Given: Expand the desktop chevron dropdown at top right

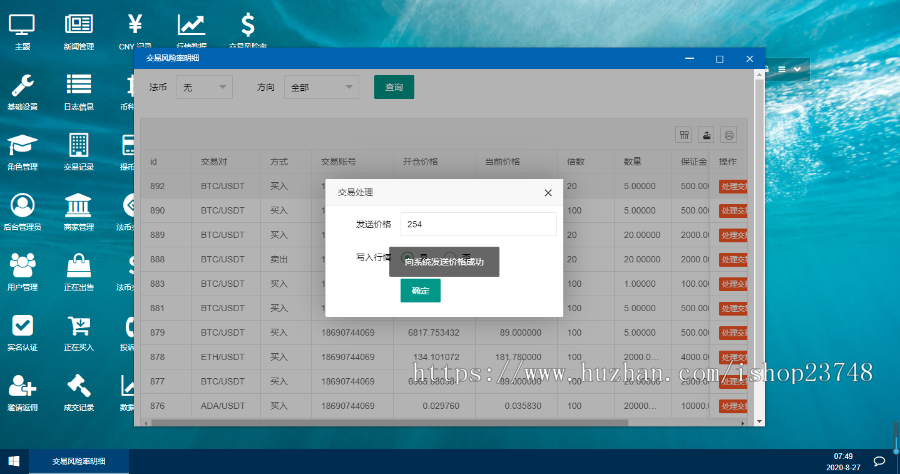Looking at the screenshot, I should point(797,69).
